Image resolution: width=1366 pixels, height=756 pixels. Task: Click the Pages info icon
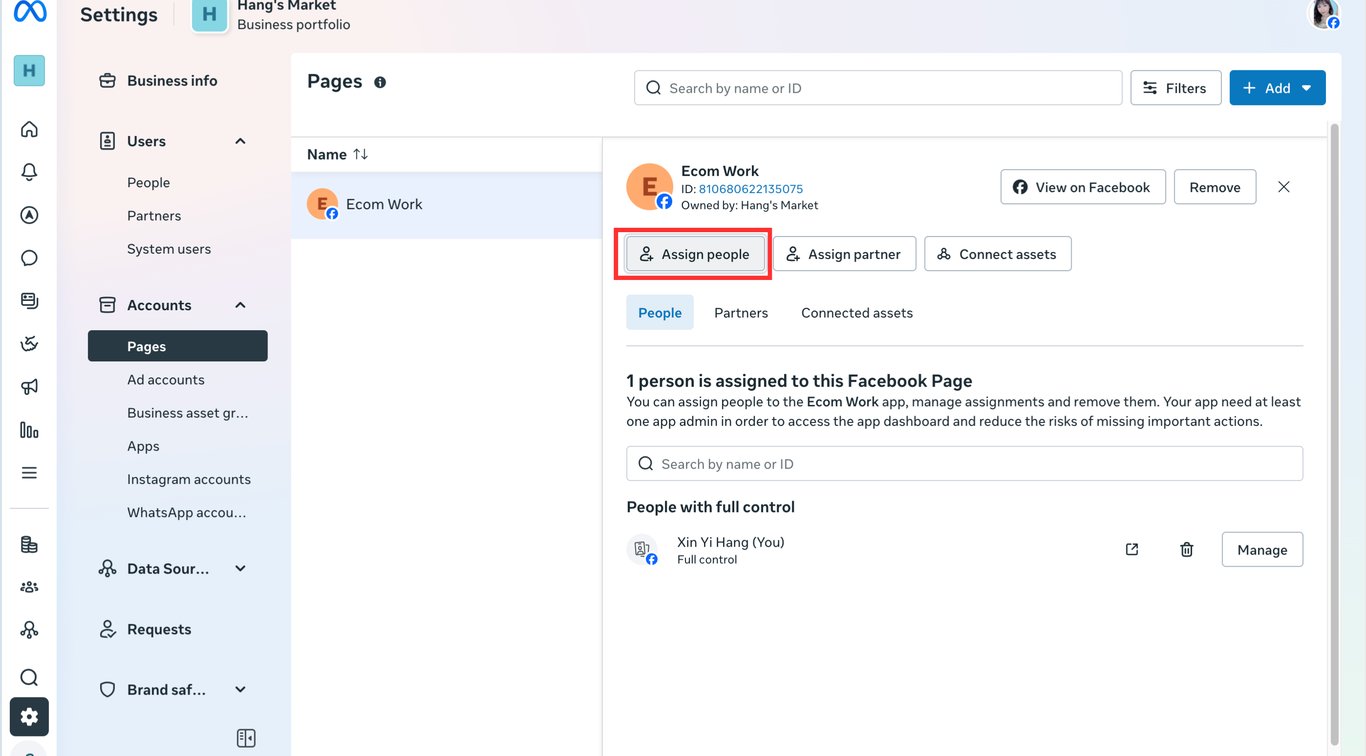click(x=380, y=82)
